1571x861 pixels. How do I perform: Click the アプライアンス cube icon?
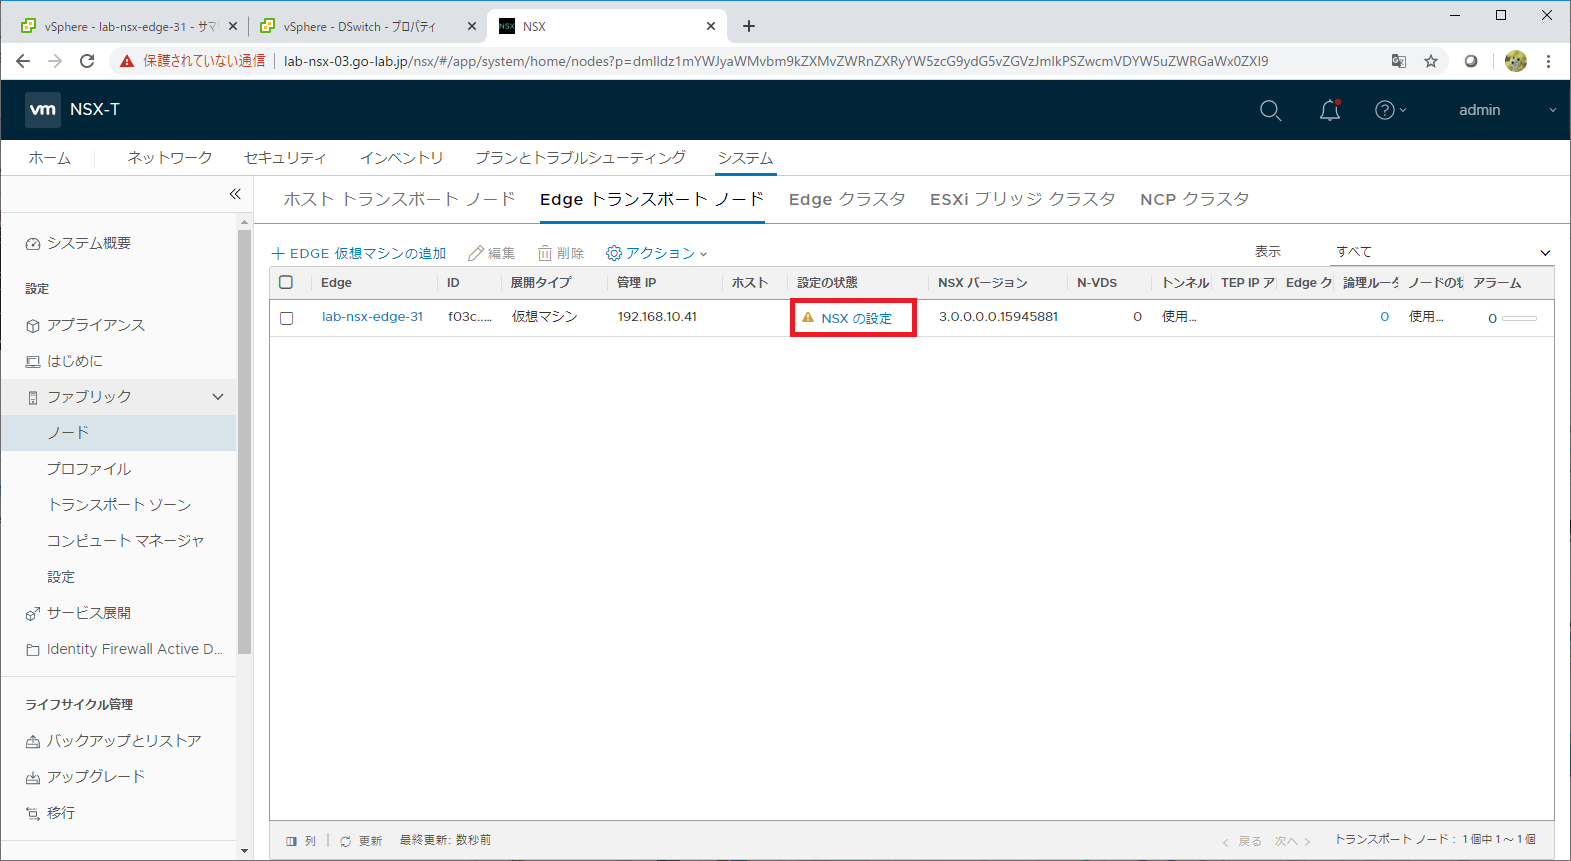pos(33,326)
